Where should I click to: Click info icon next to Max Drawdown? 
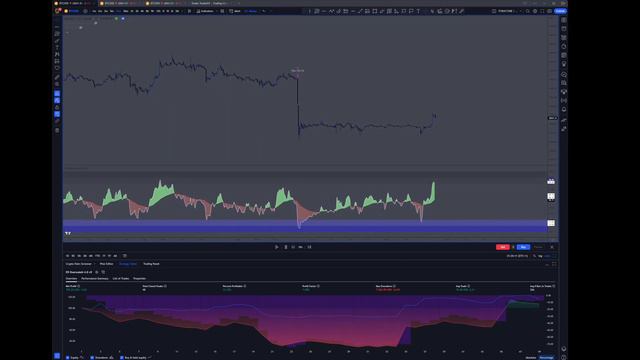[x=394, y=286]
